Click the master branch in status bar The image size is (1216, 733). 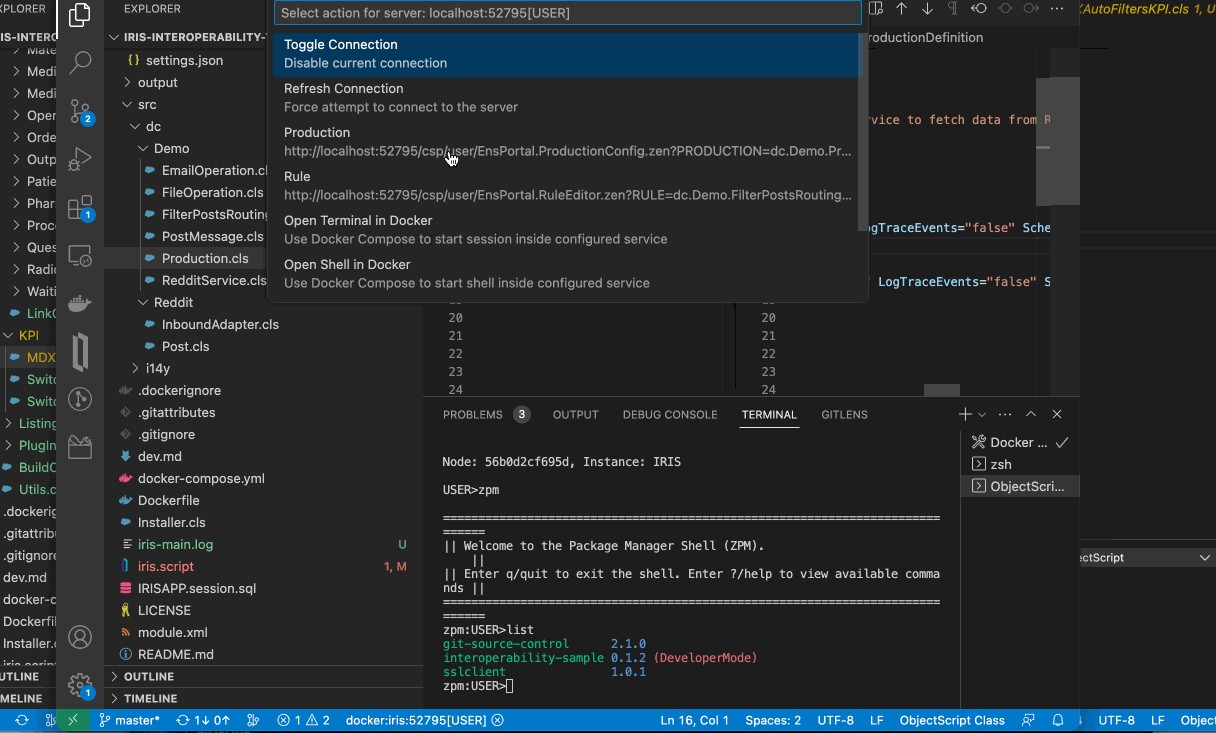(129, 720)
